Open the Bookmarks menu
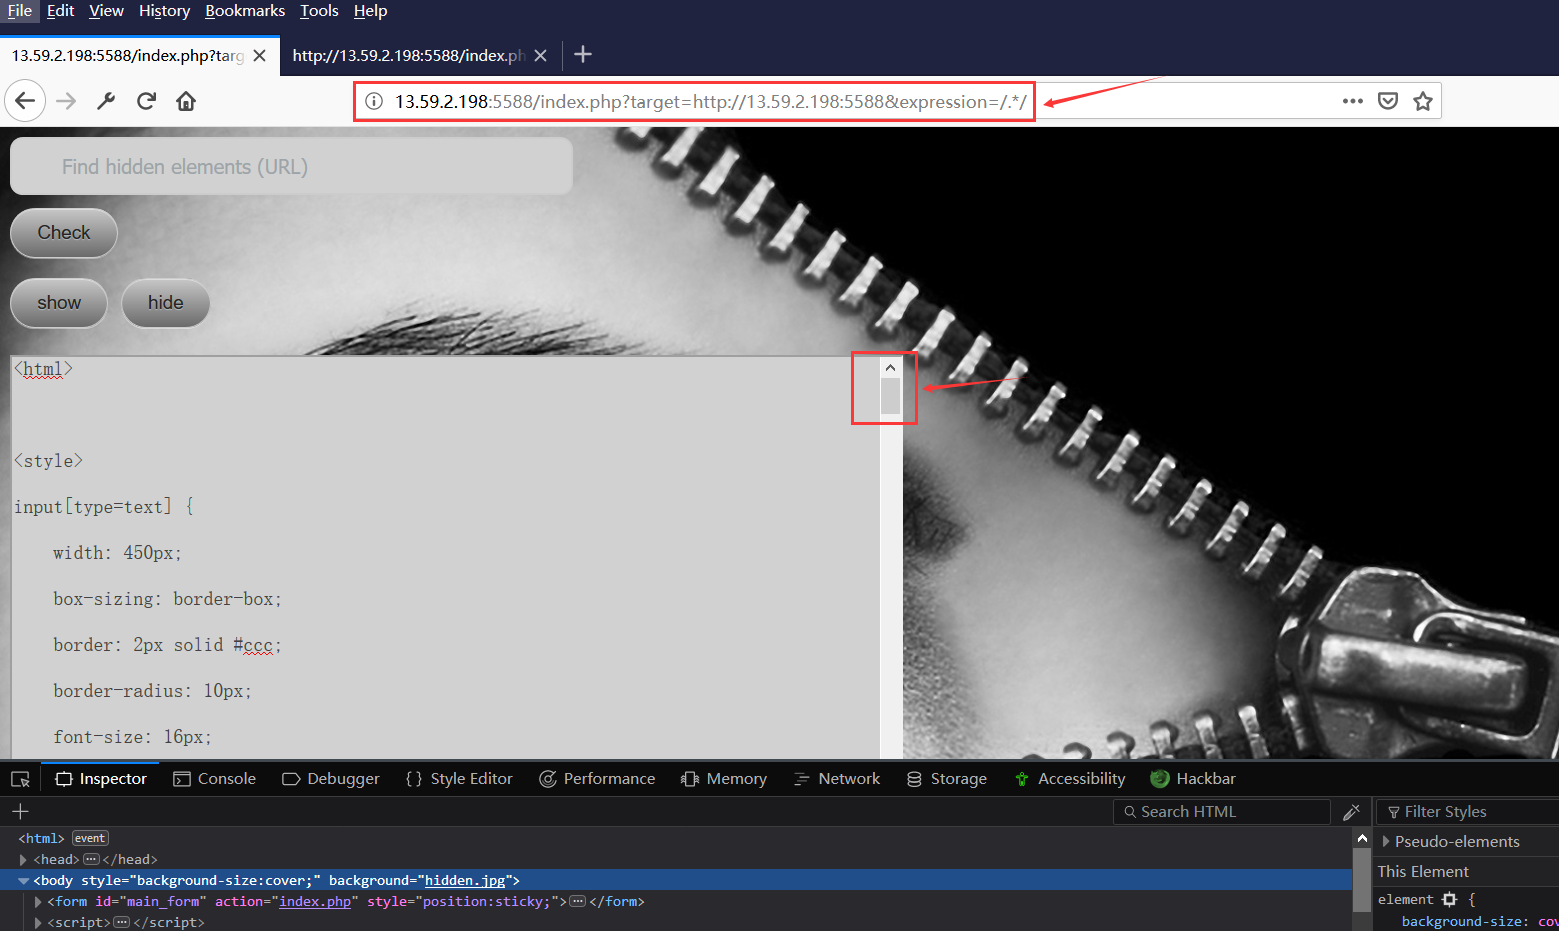1559x931 pixels. click(245, 11)
